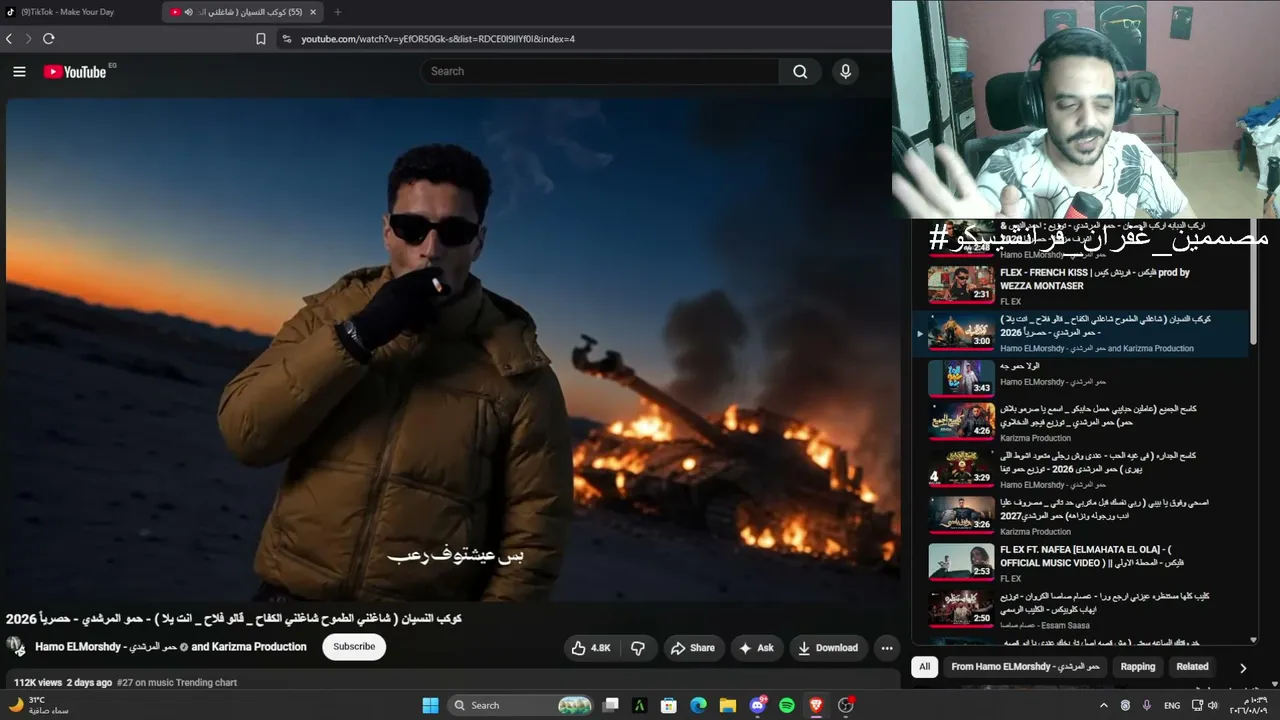Play the 4:26 Karizma Production playlist video
The width and height of the screenshot is (1280, 720).
1081,422
